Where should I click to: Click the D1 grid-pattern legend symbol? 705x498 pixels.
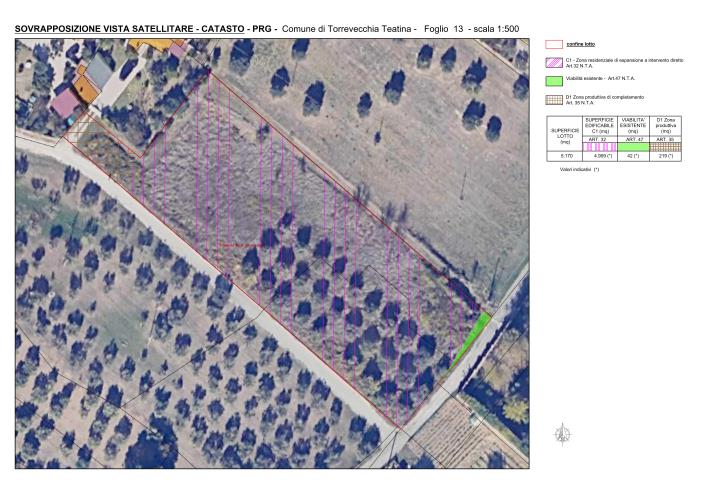point(553,99)
